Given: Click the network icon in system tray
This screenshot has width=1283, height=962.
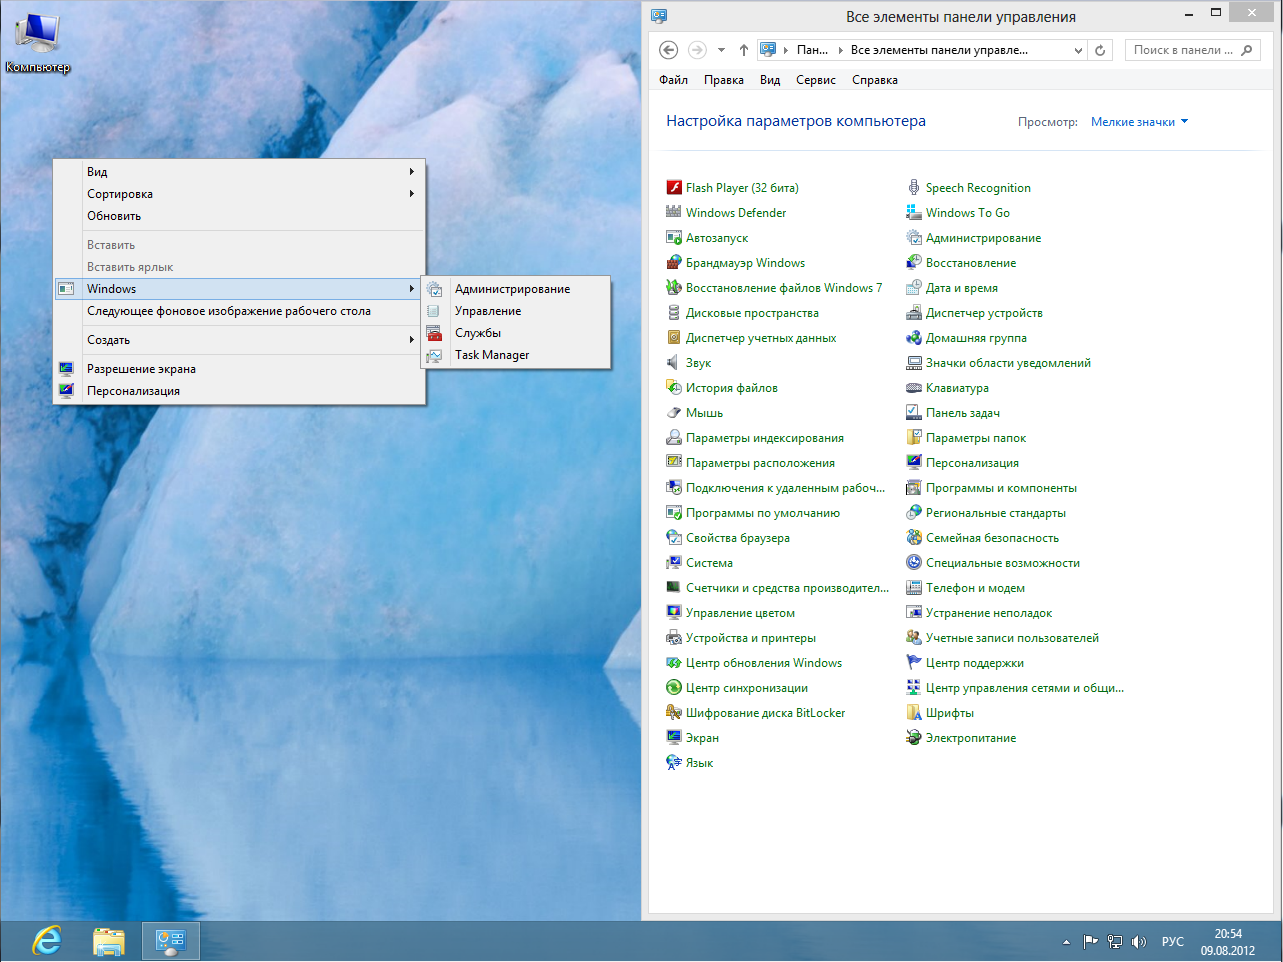Looking at the screenshot, I should click(x=1115, y=942).
